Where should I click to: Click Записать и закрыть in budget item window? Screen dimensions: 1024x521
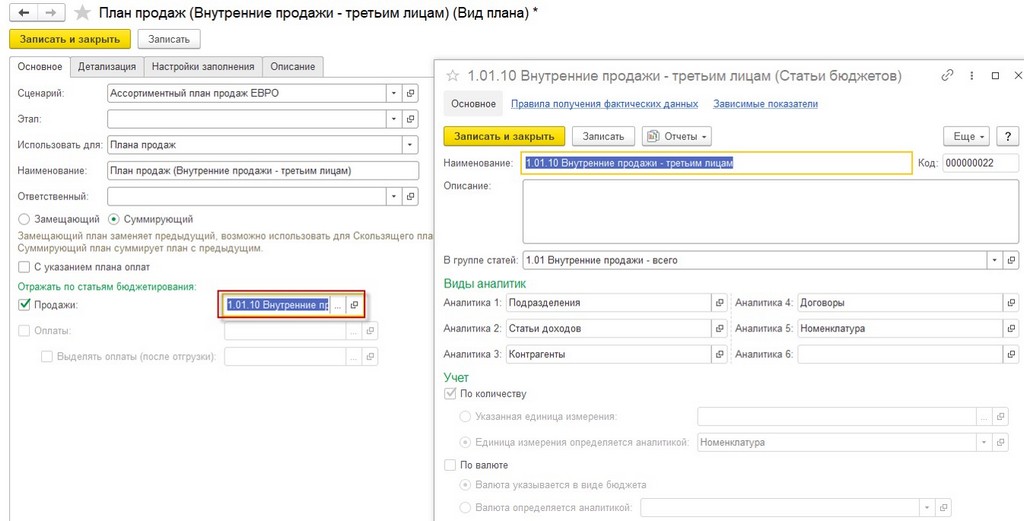(x=504, y=136)
